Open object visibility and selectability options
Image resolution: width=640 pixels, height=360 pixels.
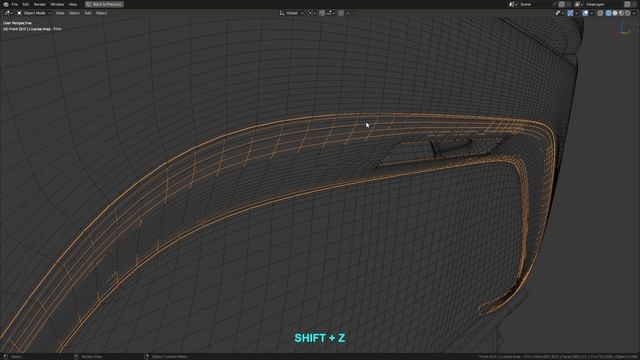[559, 13]
